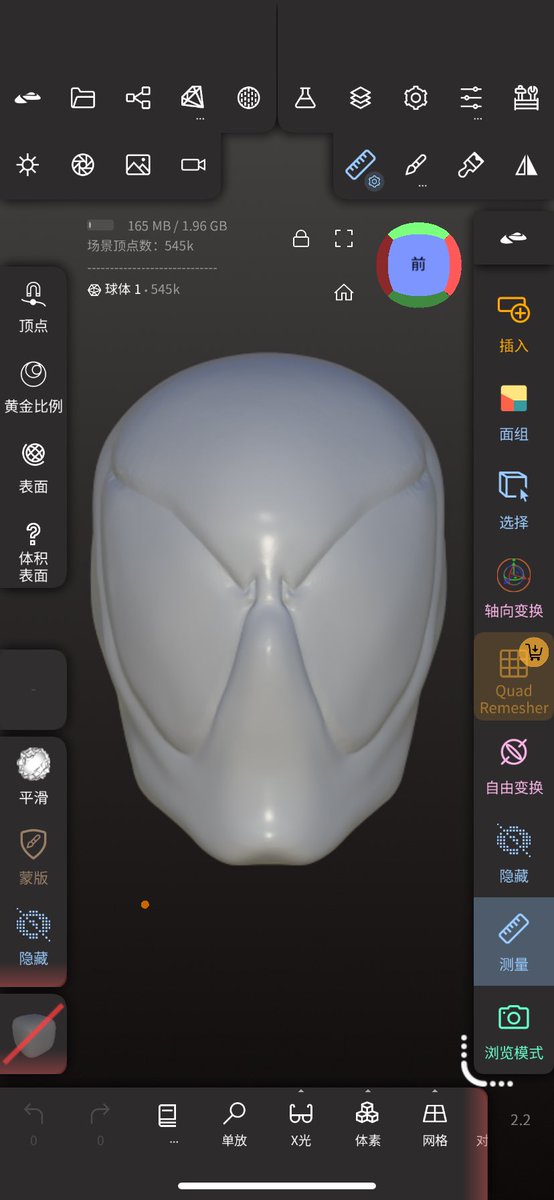Click the redo arrow
The image size is (554, 1200).
click(x=100, y=1113)
